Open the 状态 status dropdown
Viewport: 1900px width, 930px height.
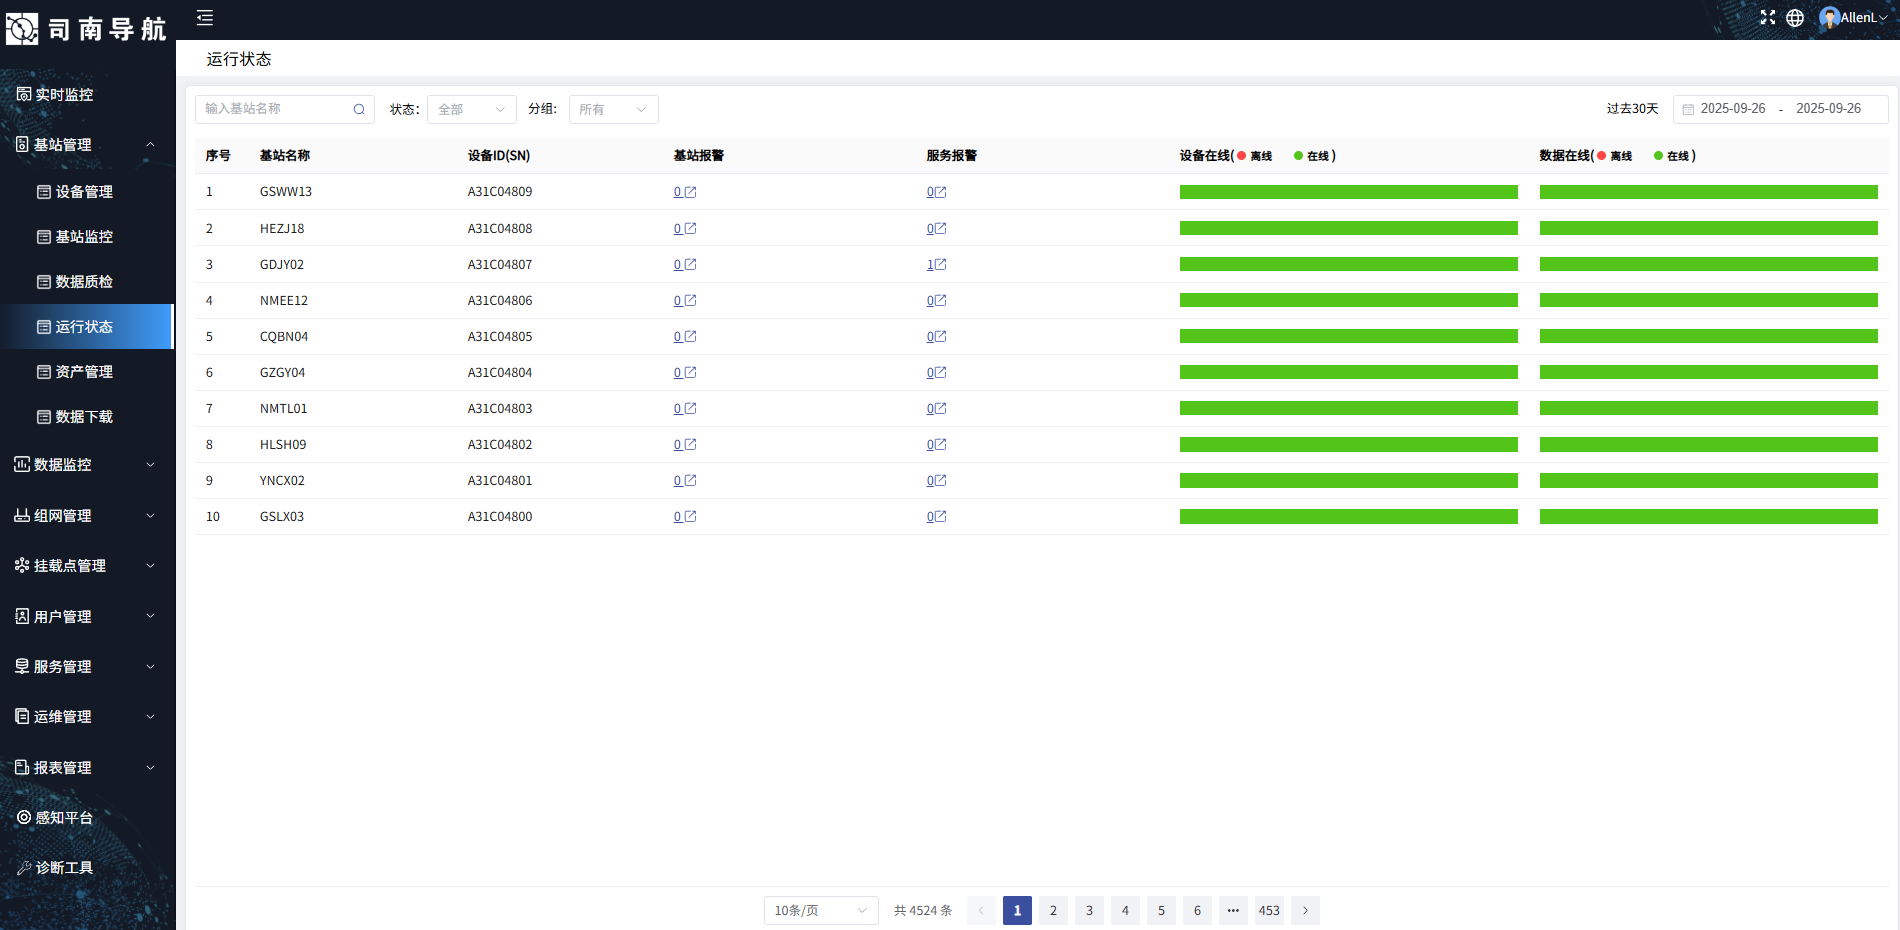click(472, 109)
